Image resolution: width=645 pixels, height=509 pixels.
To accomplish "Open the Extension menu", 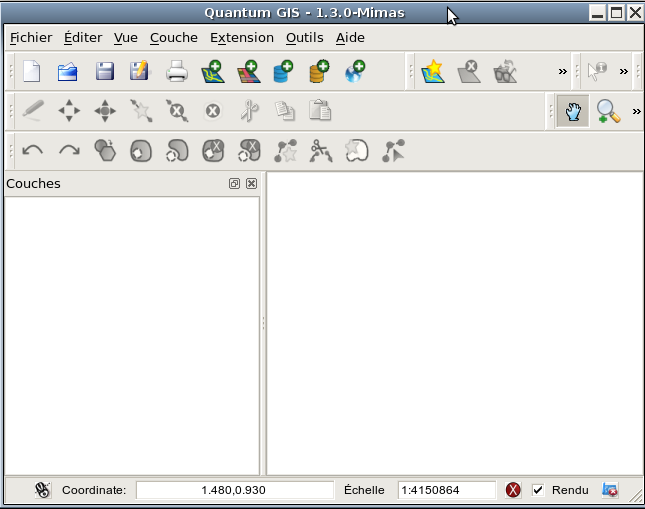I will coord(241,37).
